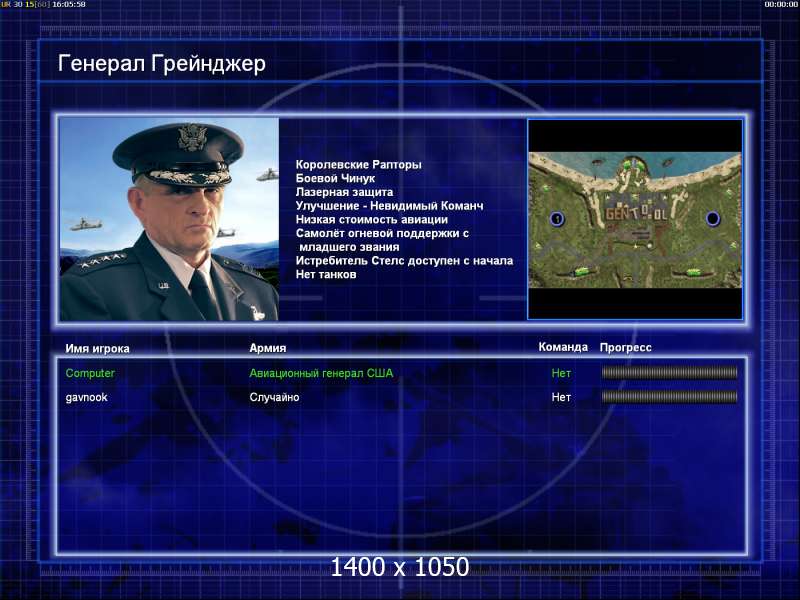The height and width of the screenshot is (600, 800).
Task: Click the 'Прогресс' column header
Action: tap(626, 347)
